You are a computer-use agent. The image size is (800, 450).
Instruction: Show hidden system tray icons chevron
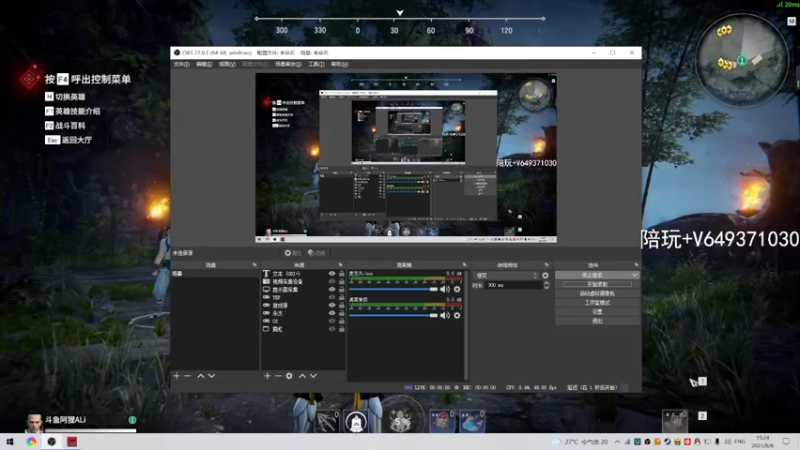[x=617, y=442]
